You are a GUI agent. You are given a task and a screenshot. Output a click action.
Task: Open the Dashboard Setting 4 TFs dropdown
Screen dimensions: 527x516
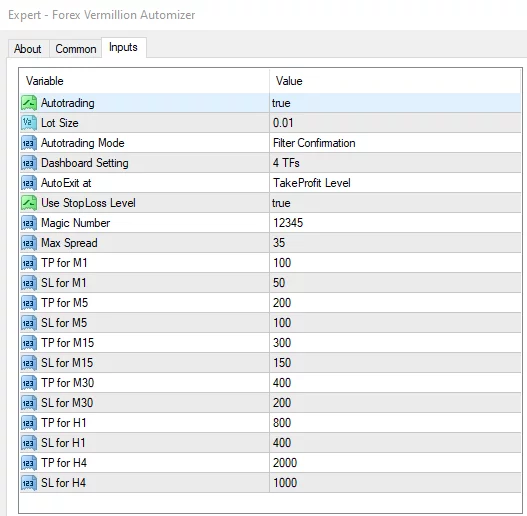(395, 163)
